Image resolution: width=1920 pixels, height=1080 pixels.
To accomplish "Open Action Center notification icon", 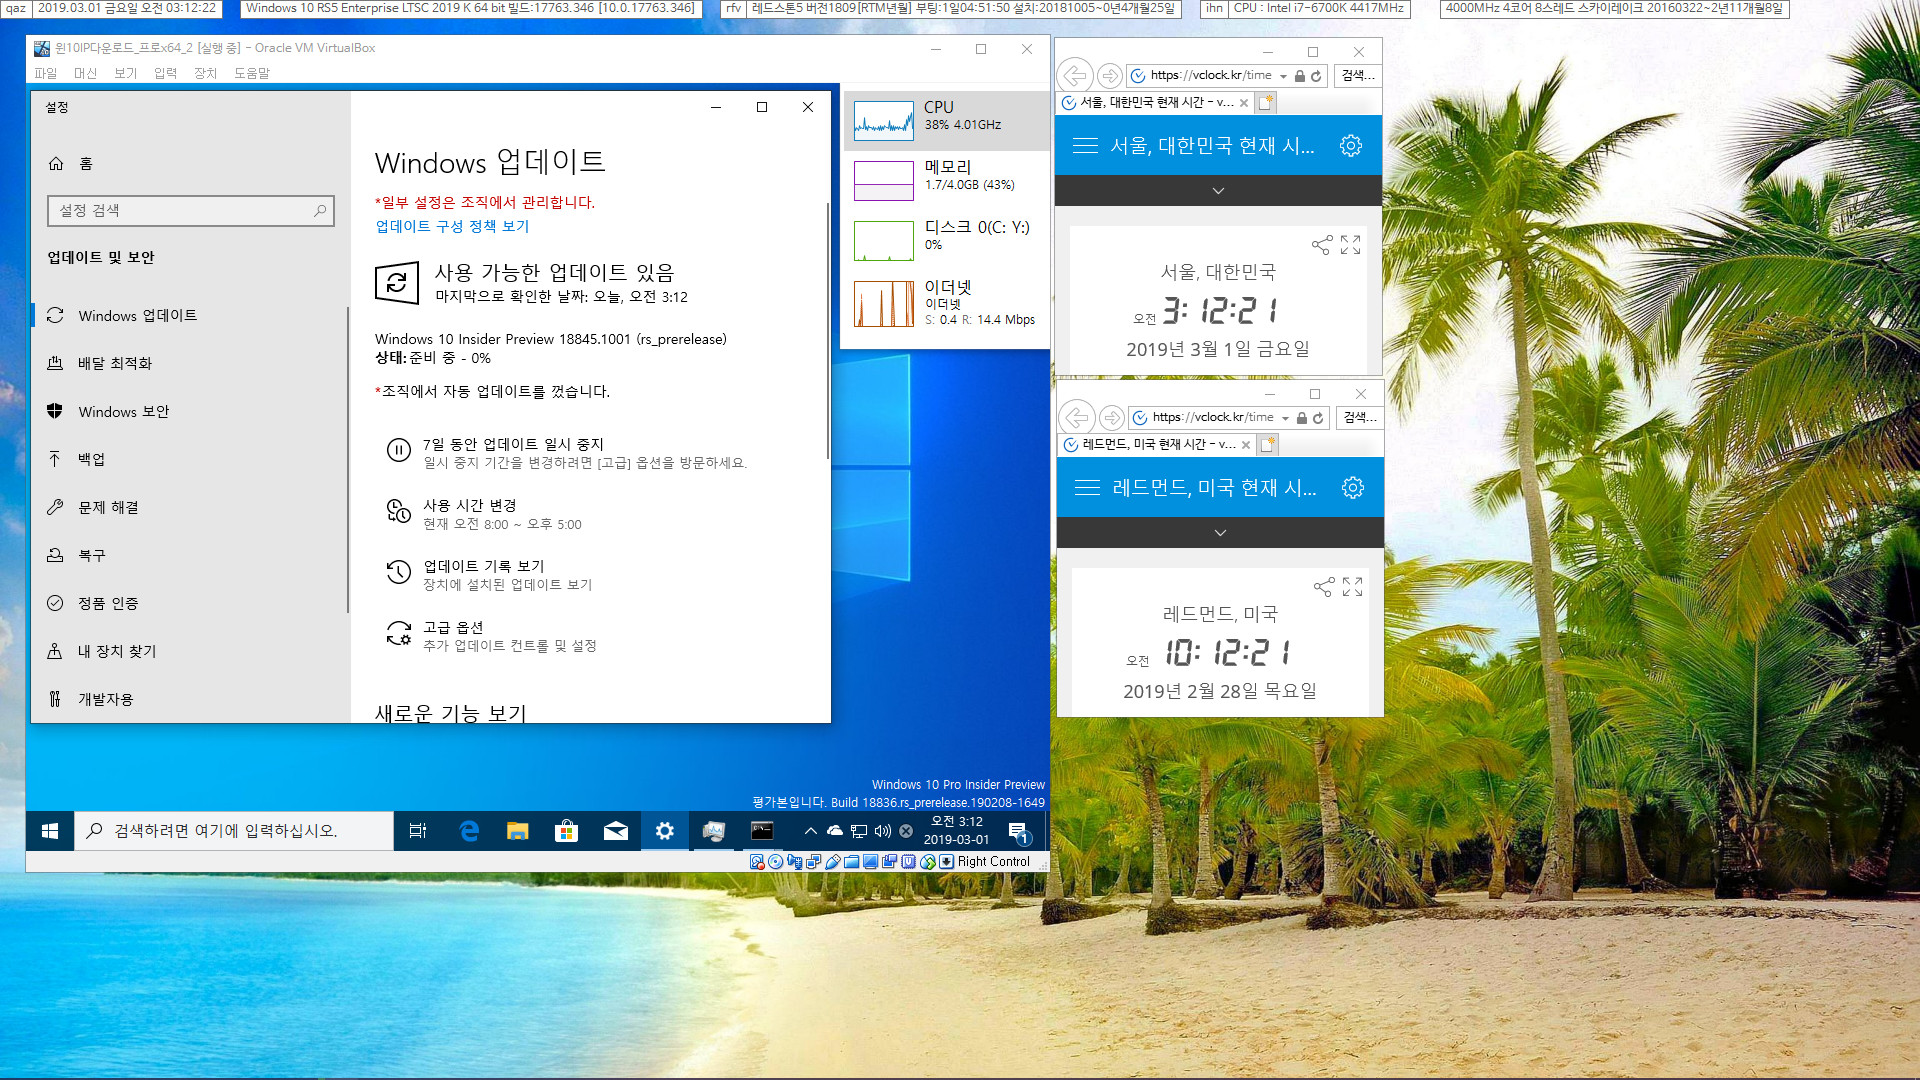I will 1019,832.
